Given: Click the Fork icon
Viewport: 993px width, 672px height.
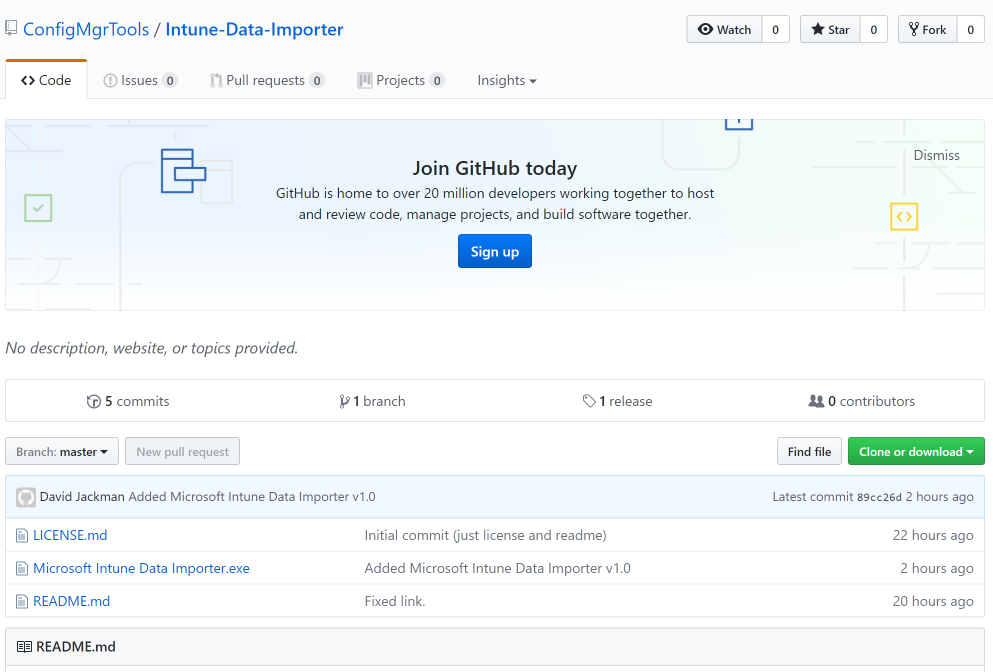Looking at the screenshot, I should pos(916,28).
